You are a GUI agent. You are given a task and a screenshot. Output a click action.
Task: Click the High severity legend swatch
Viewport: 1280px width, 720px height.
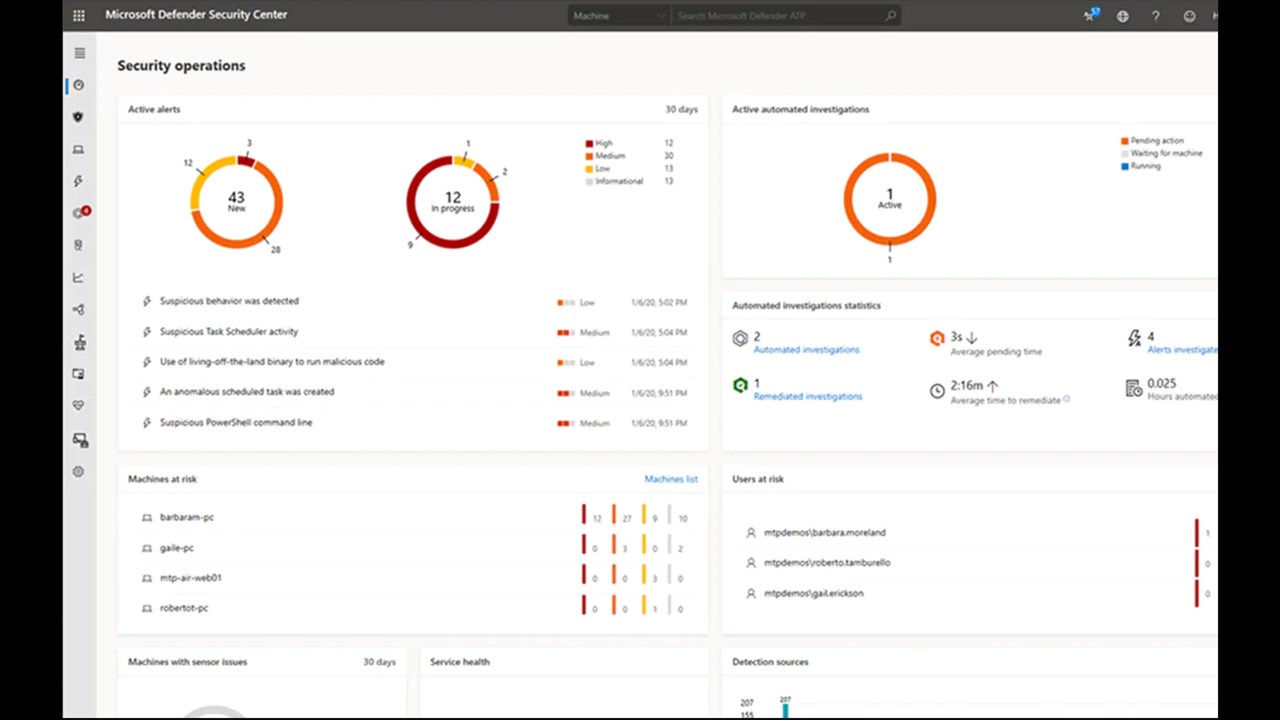(x=590, y=144)
